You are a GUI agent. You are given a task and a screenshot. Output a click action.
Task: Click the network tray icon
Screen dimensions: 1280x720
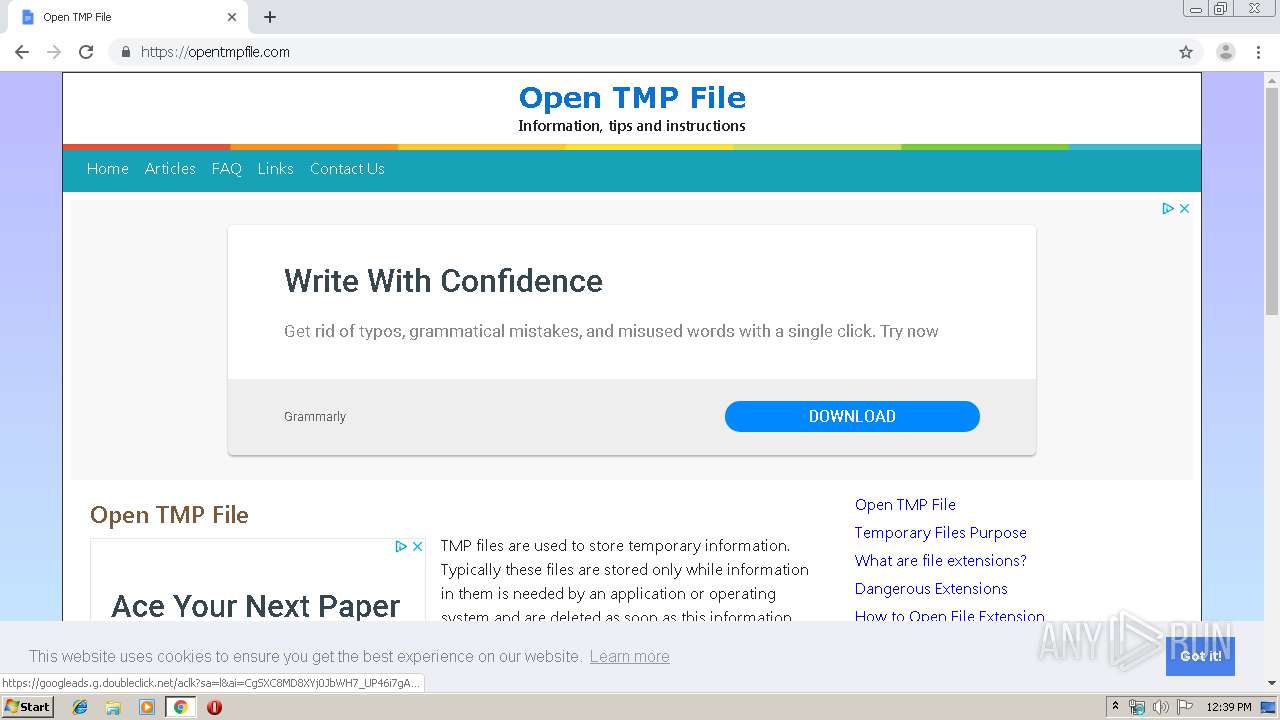click(x=1137, y=707)
